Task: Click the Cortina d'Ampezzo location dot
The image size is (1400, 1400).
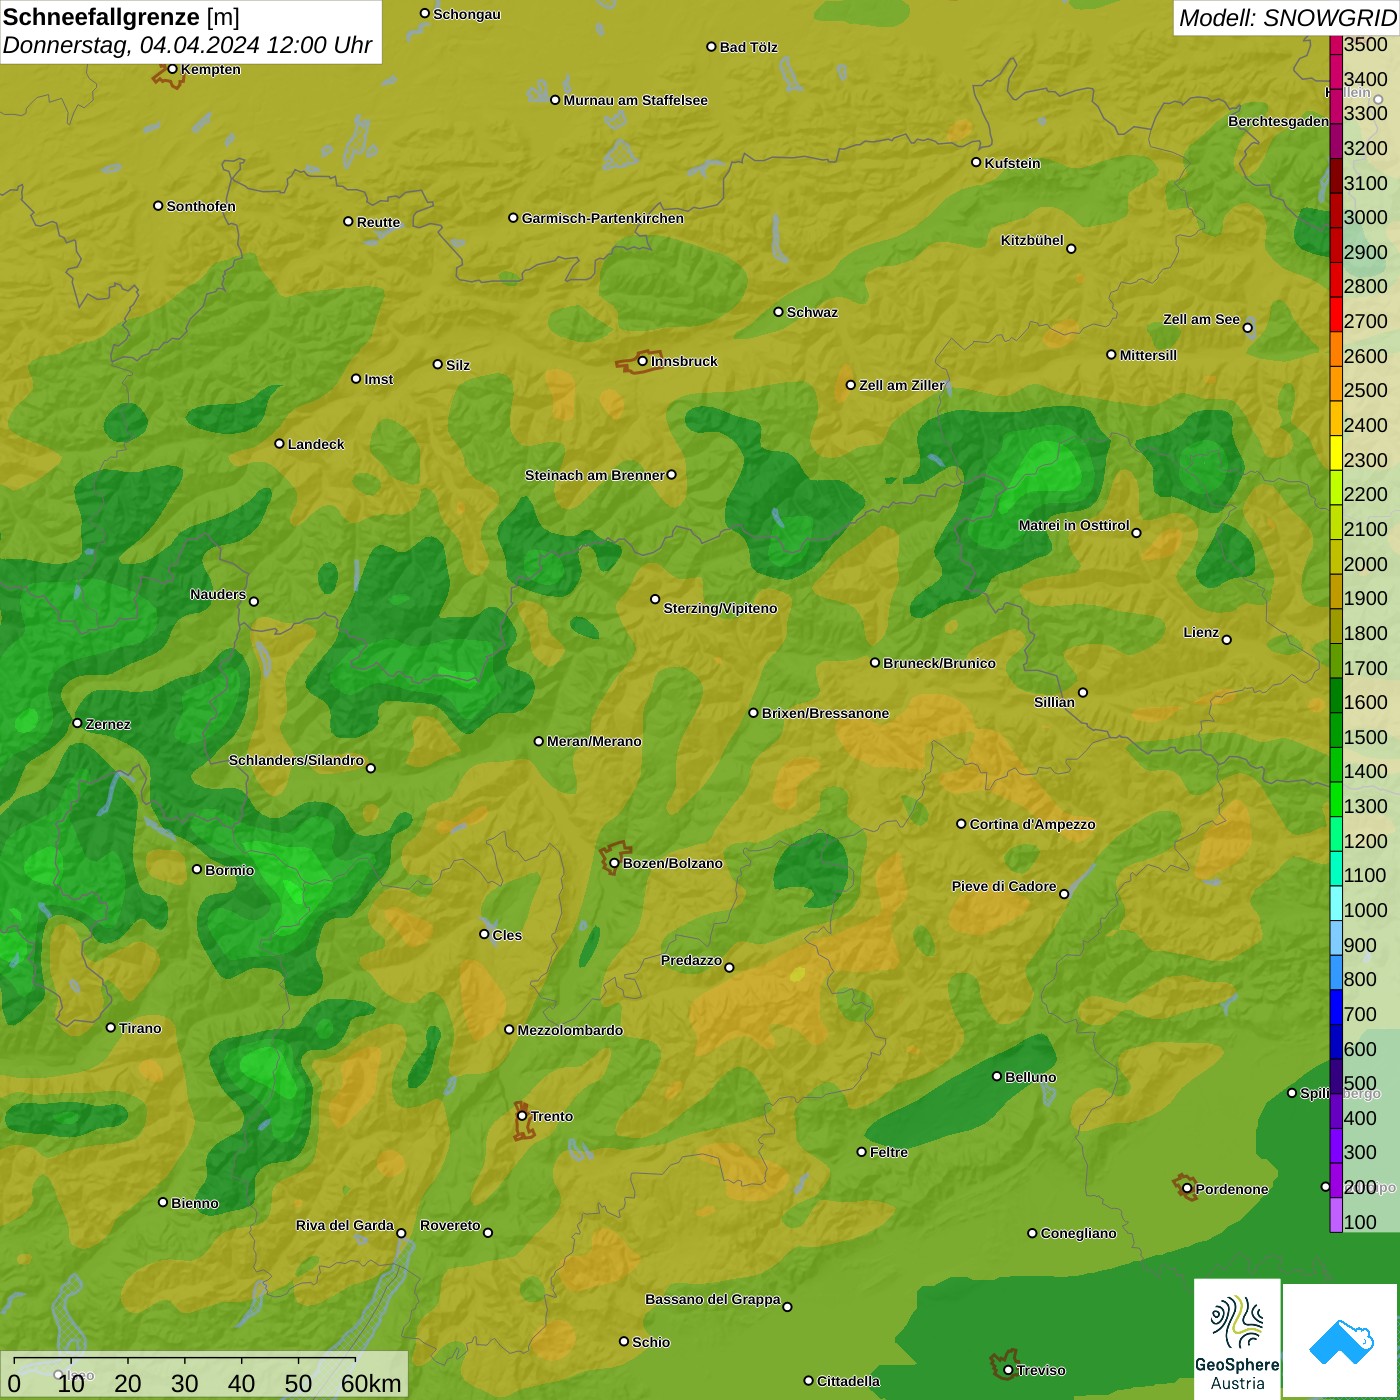Action: 961,824
